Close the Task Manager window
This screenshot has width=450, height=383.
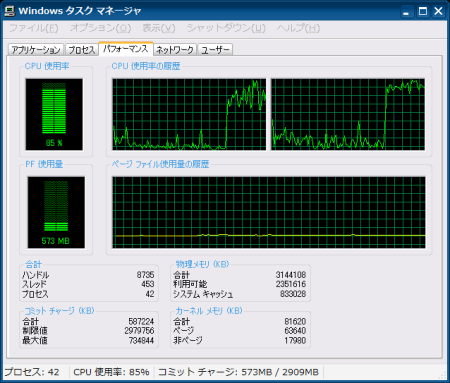tap(438, 11)
